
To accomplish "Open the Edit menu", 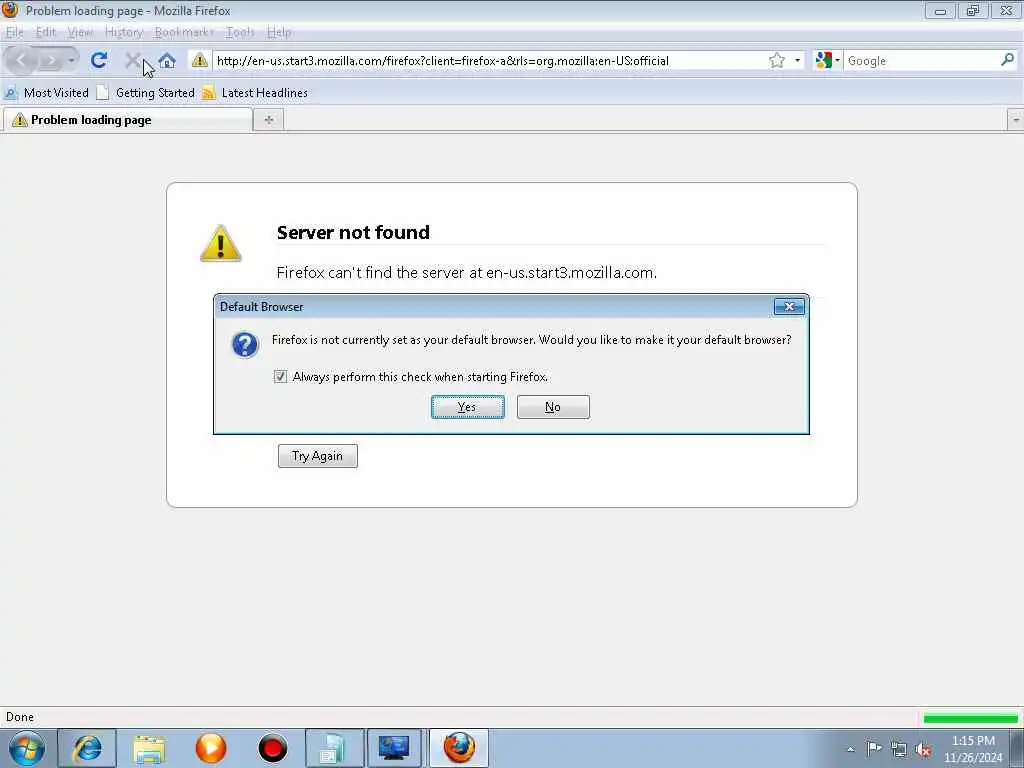I will (46, 32).
